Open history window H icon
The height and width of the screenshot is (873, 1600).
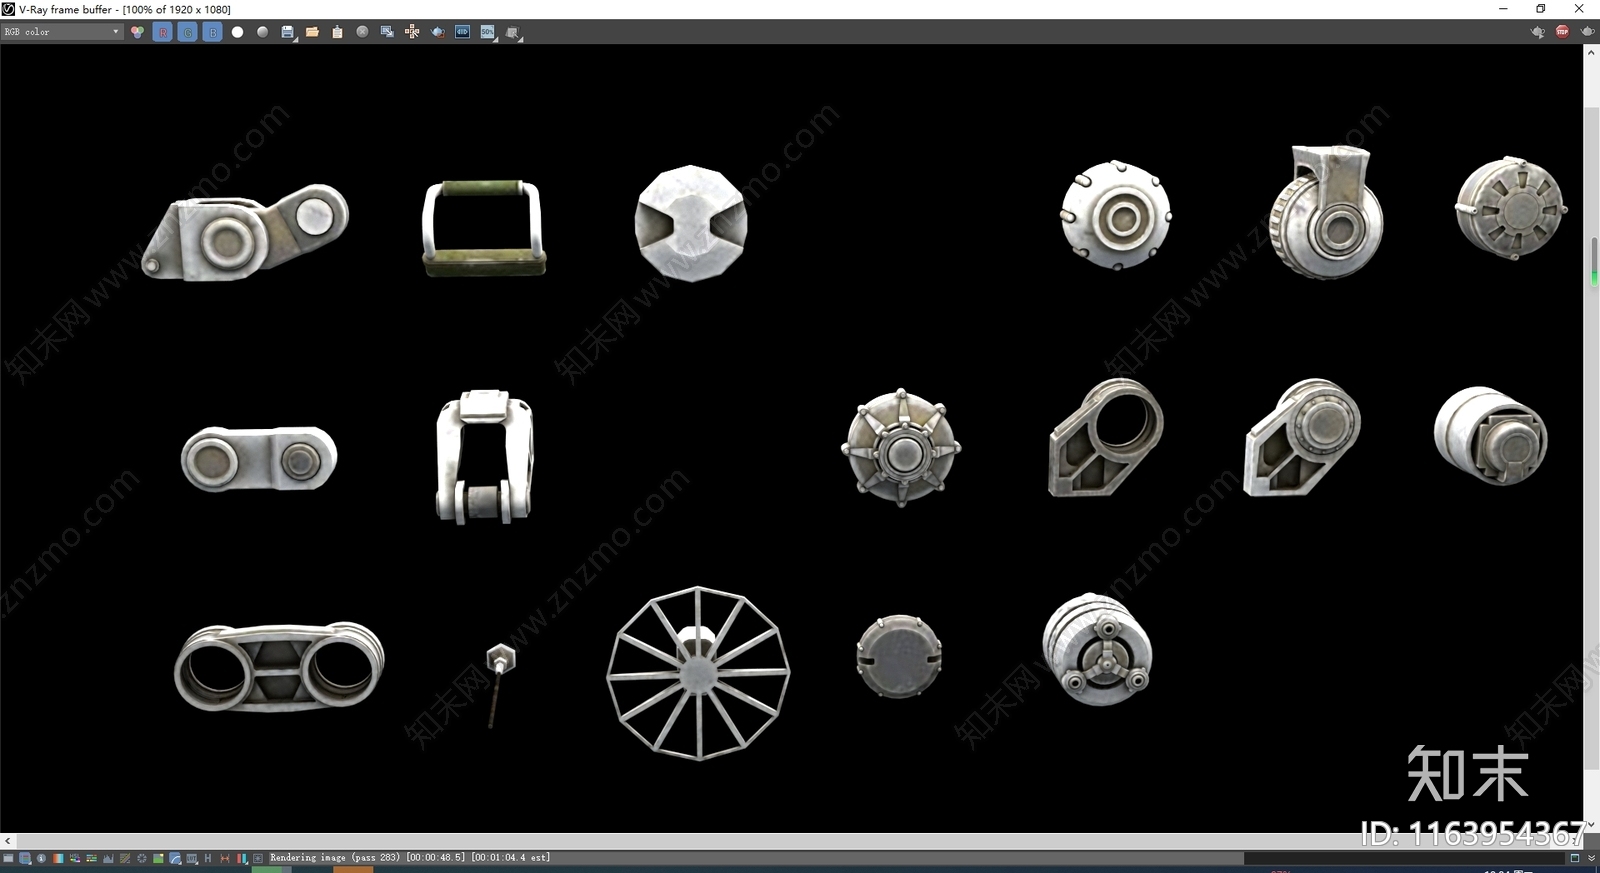coord(208,858)
